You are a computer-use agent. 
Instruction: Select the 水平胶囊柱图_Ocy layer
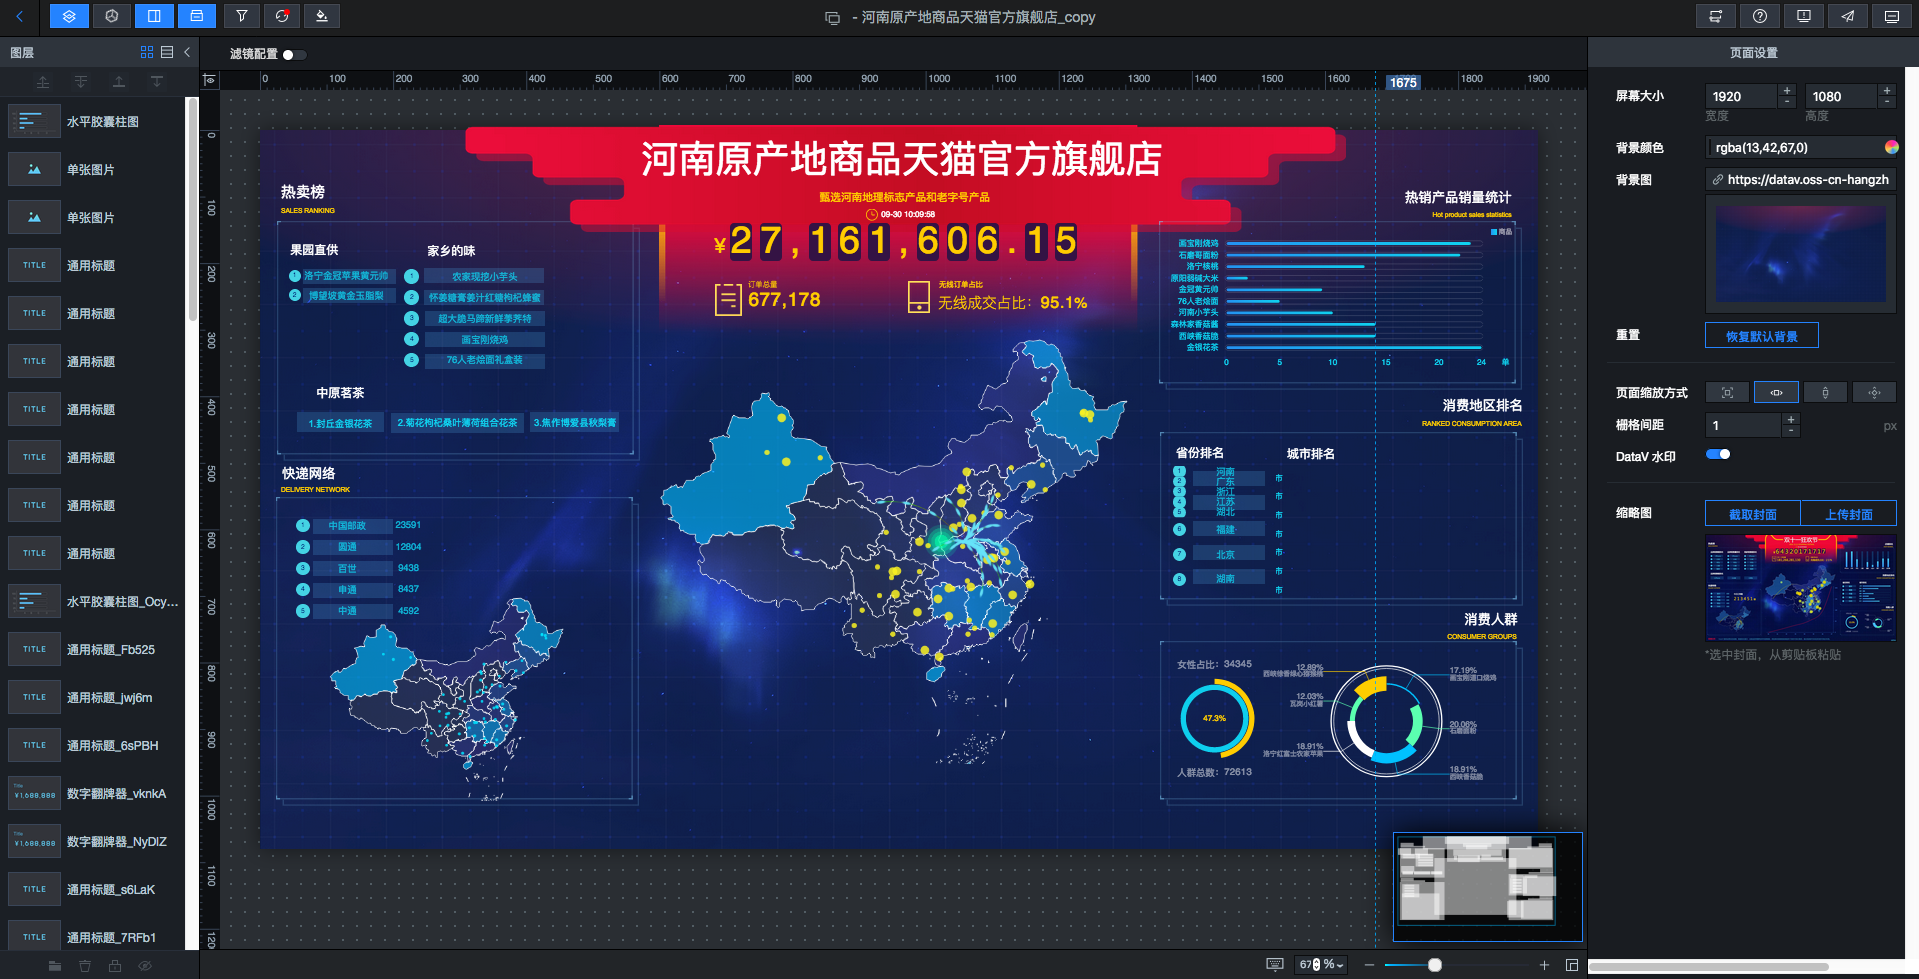tap(93, 602)
